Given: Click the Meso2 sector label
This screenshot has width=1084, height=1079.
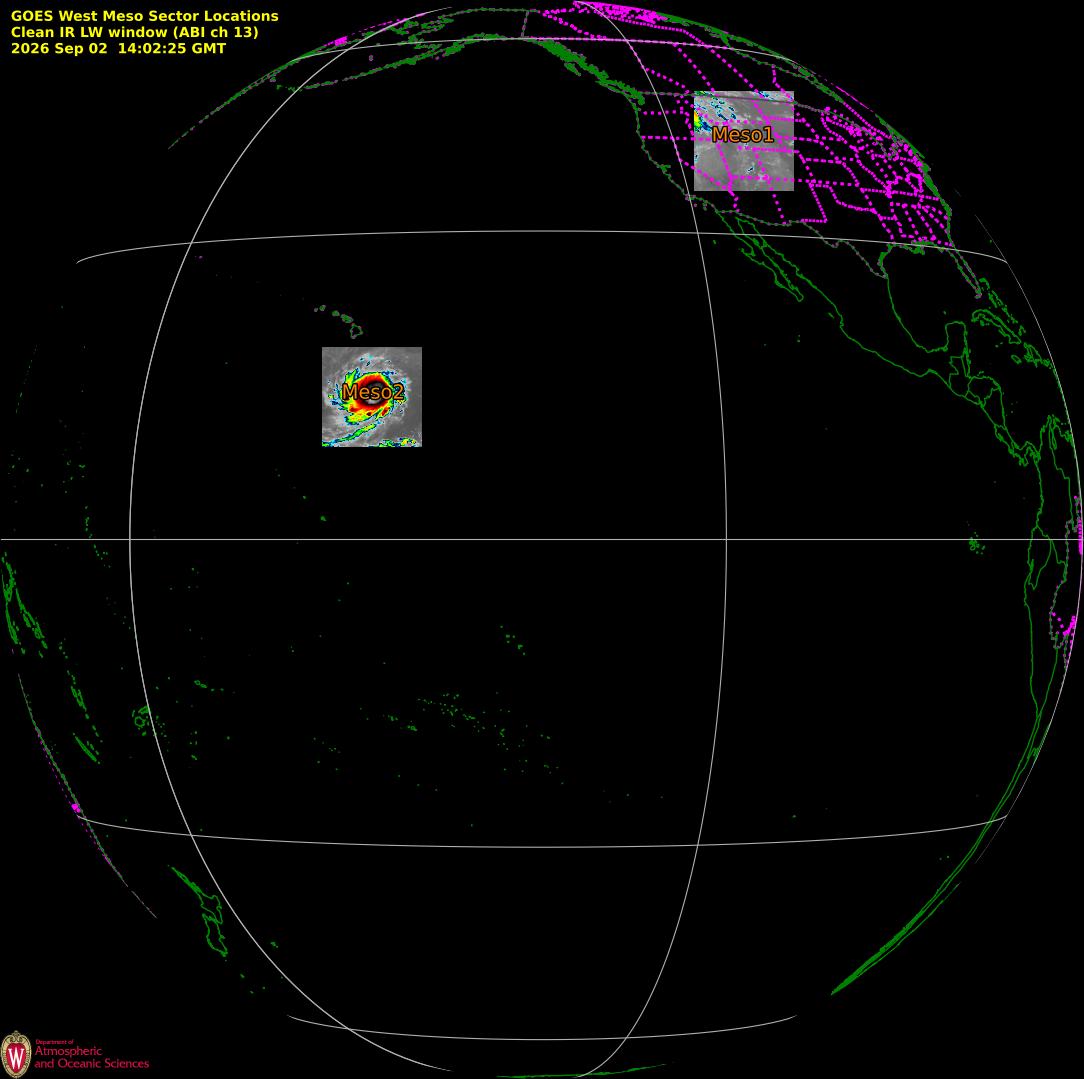Looking at the screenshot, I should 373,392.
